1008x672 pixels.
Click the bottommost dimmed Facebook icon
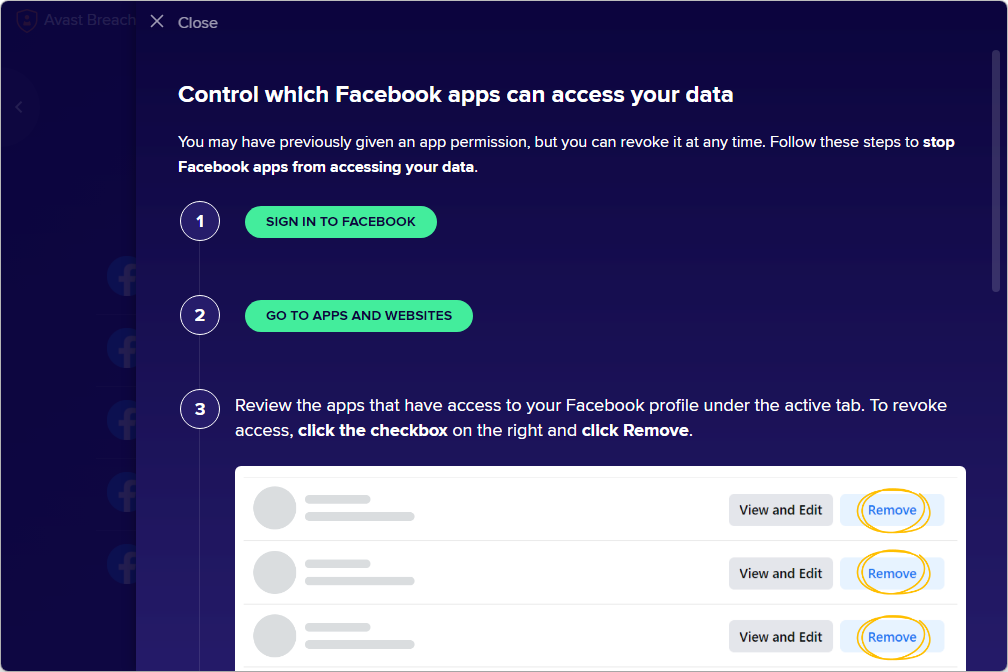coord(124,564)
